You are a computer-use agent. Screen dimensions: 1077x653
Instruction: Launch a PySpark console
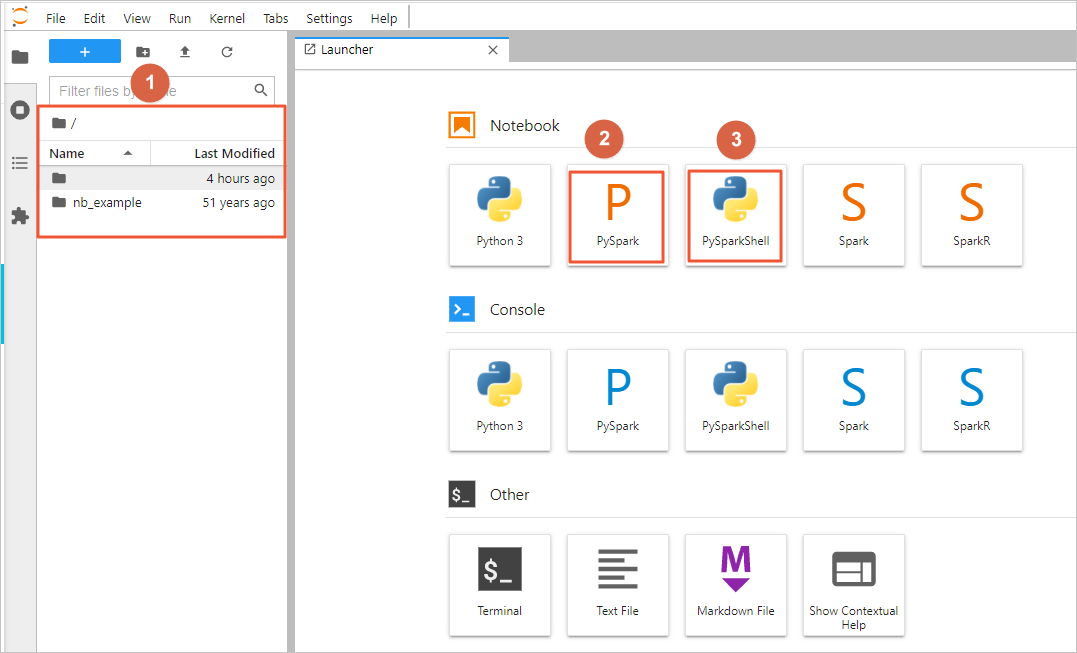coord(617,400)
